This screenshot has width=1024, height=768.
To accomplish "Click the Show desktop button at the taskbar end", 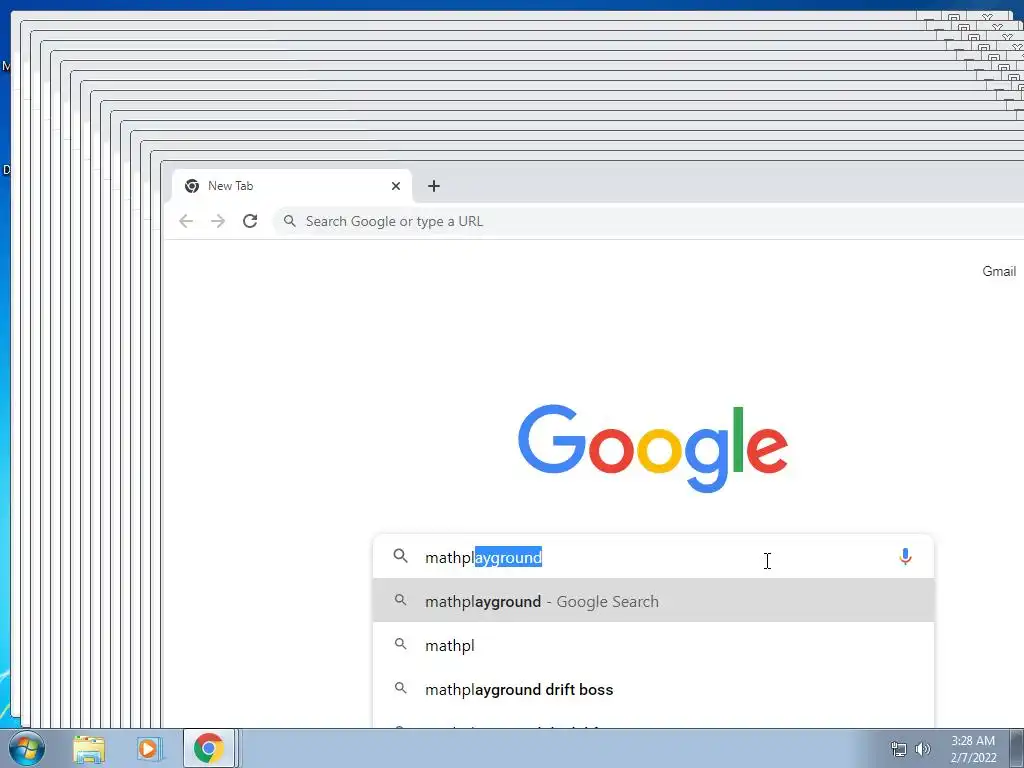I will tap(1017, 748).
